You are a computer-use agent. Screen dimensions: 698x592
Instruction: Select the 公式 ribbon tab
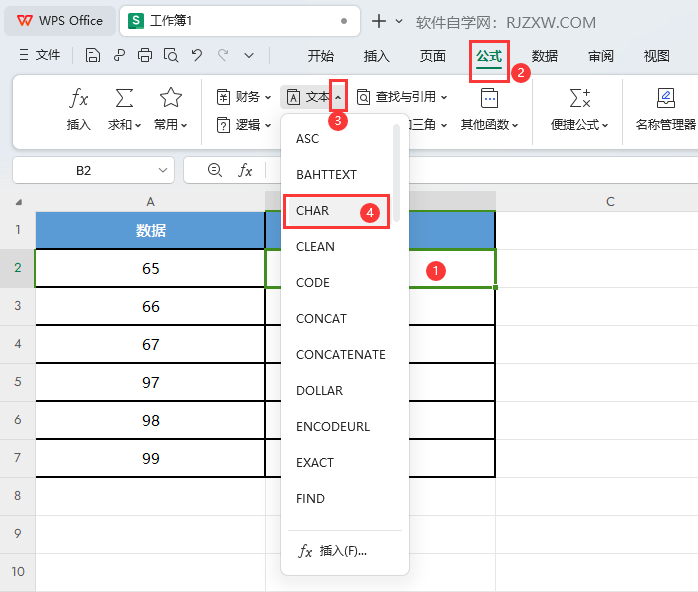point(489,57)
